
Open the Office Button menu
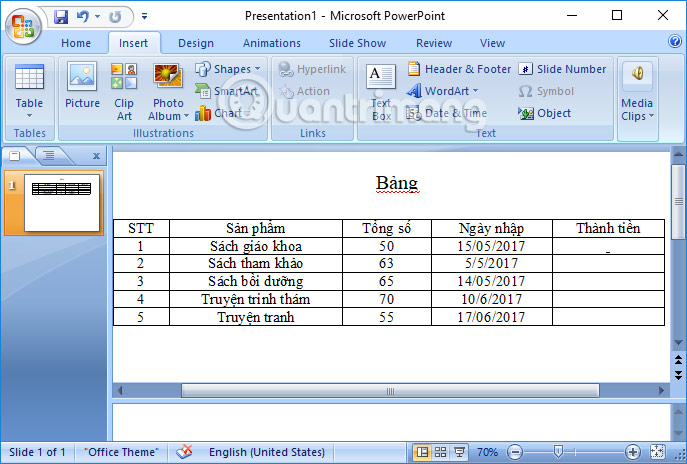click(23, 25)
